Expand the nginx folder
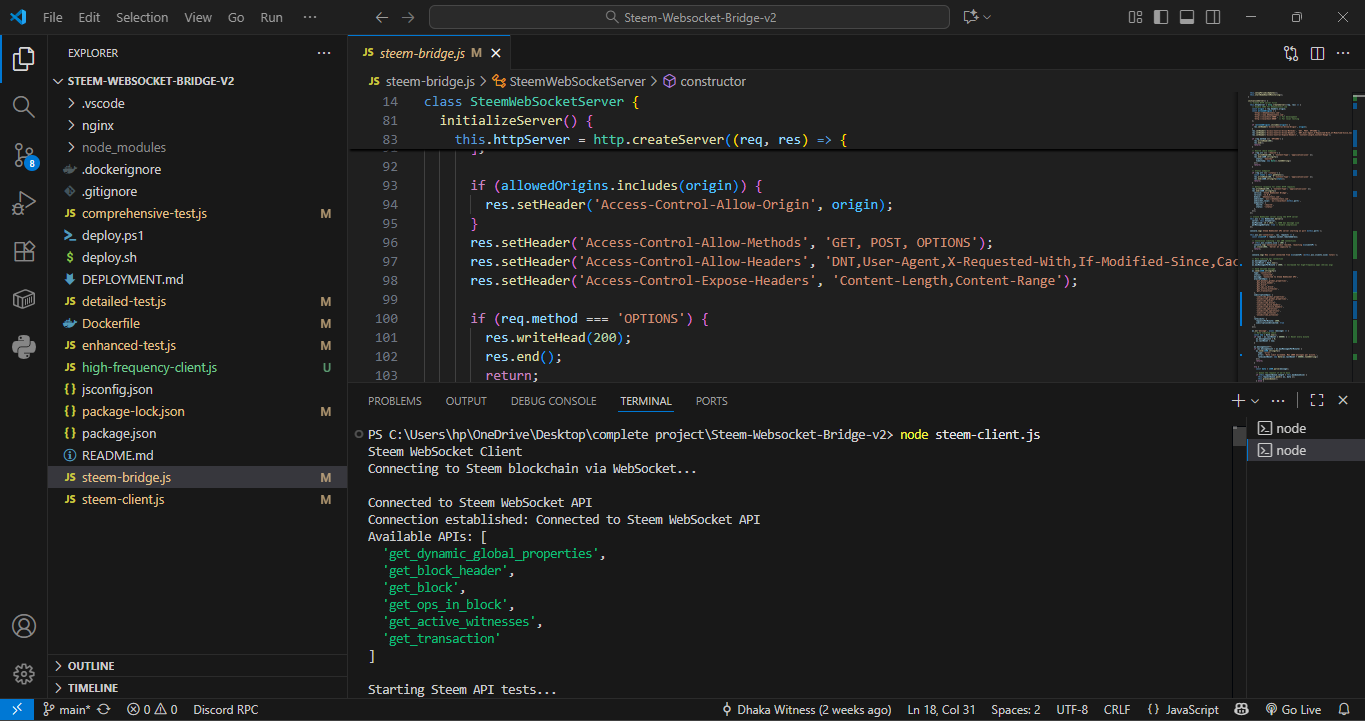This screenshot has height=721, width=1365. [97, 125]
